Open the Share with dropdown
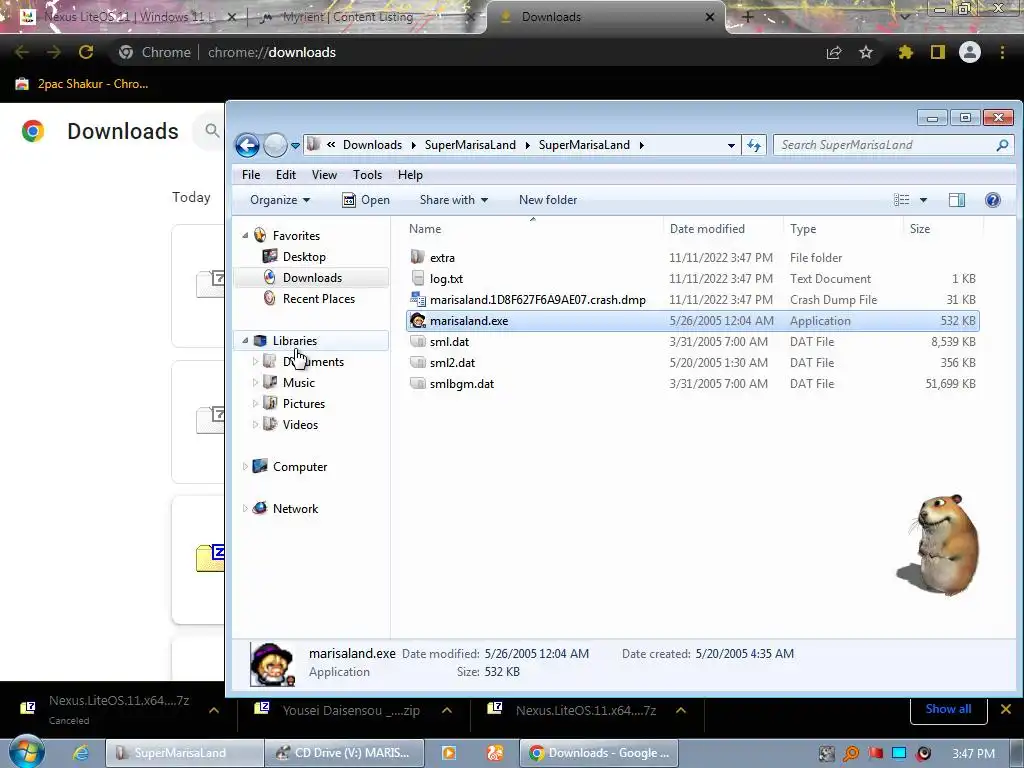 (x=454, y=200)
